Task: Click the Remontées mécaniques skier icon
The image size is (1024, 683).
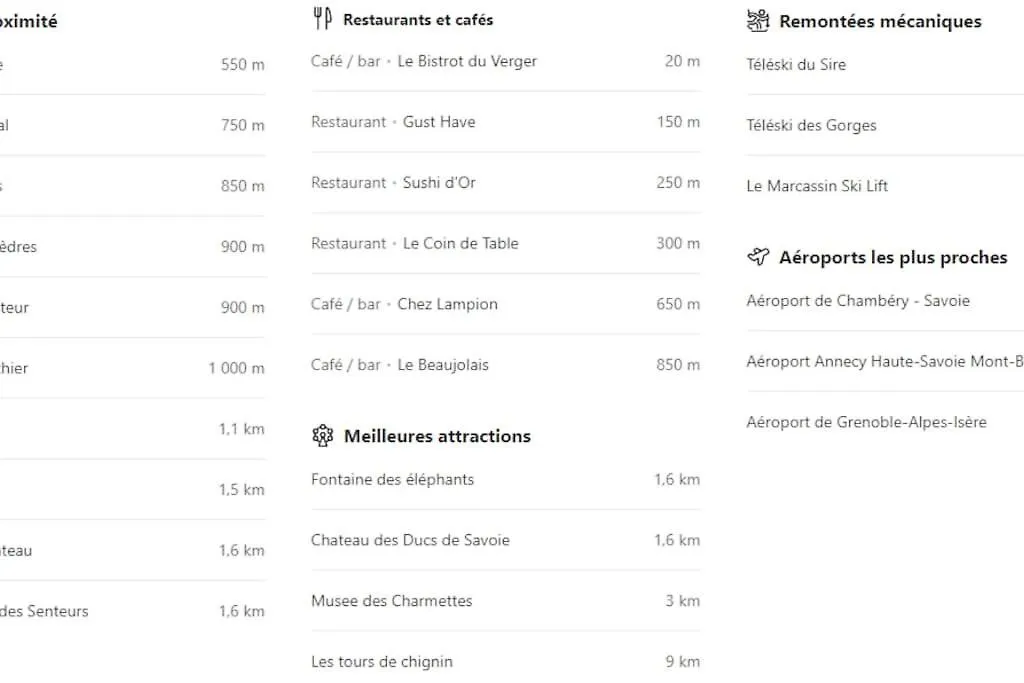Action: point(758,20)
